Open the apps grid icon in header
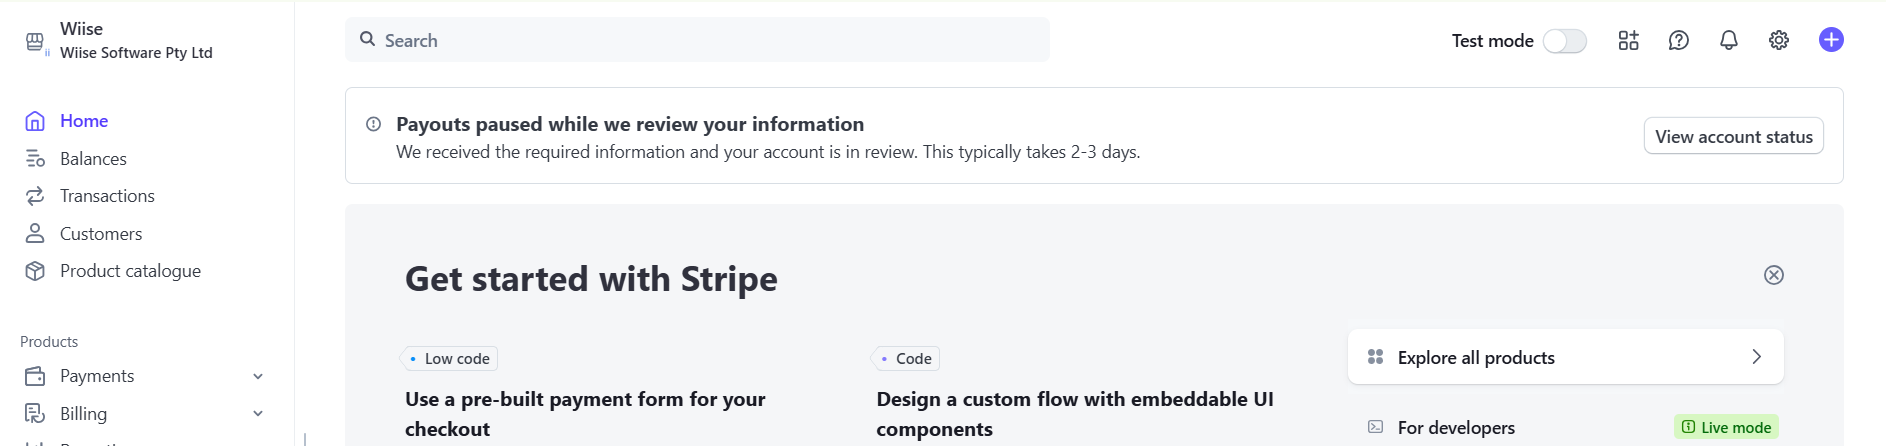The width and height of the screenshot is (1886, 446). pos(1628,40)
